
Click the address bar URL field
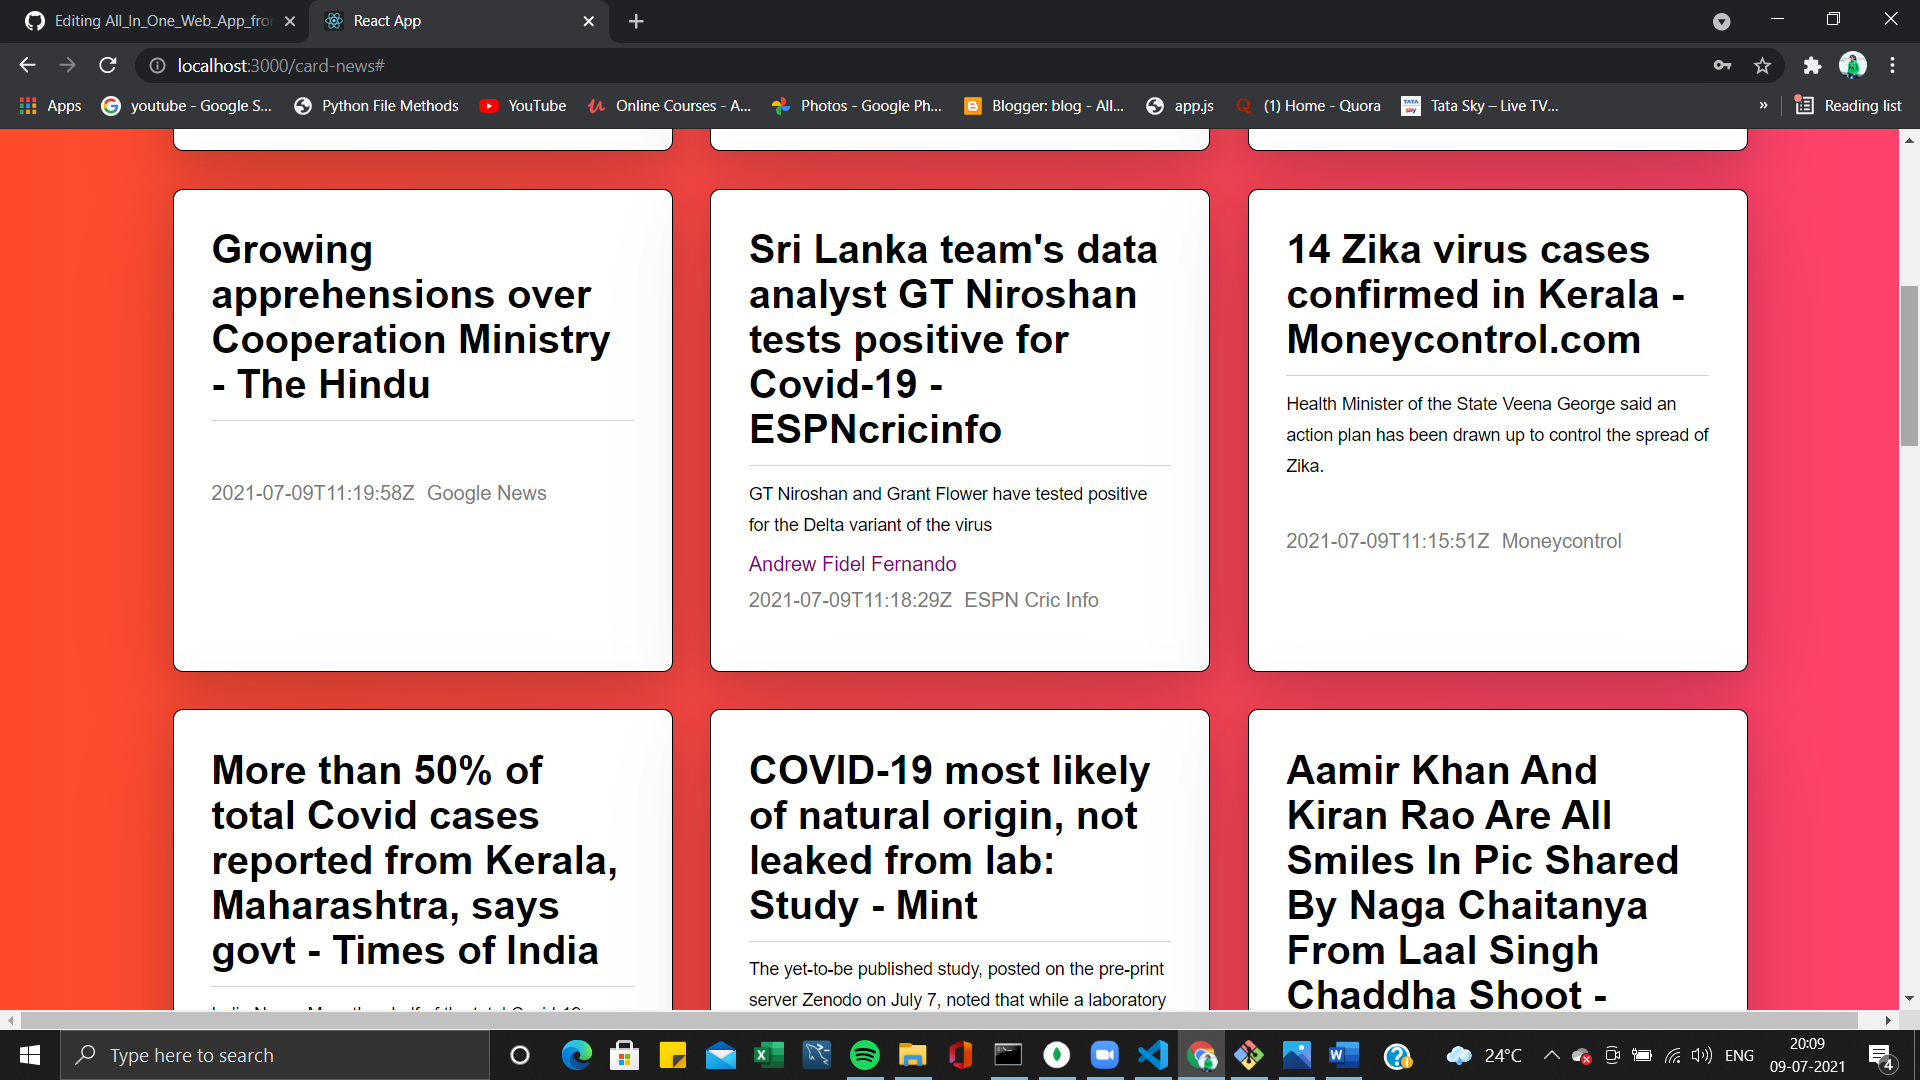[x=920, y=65]
